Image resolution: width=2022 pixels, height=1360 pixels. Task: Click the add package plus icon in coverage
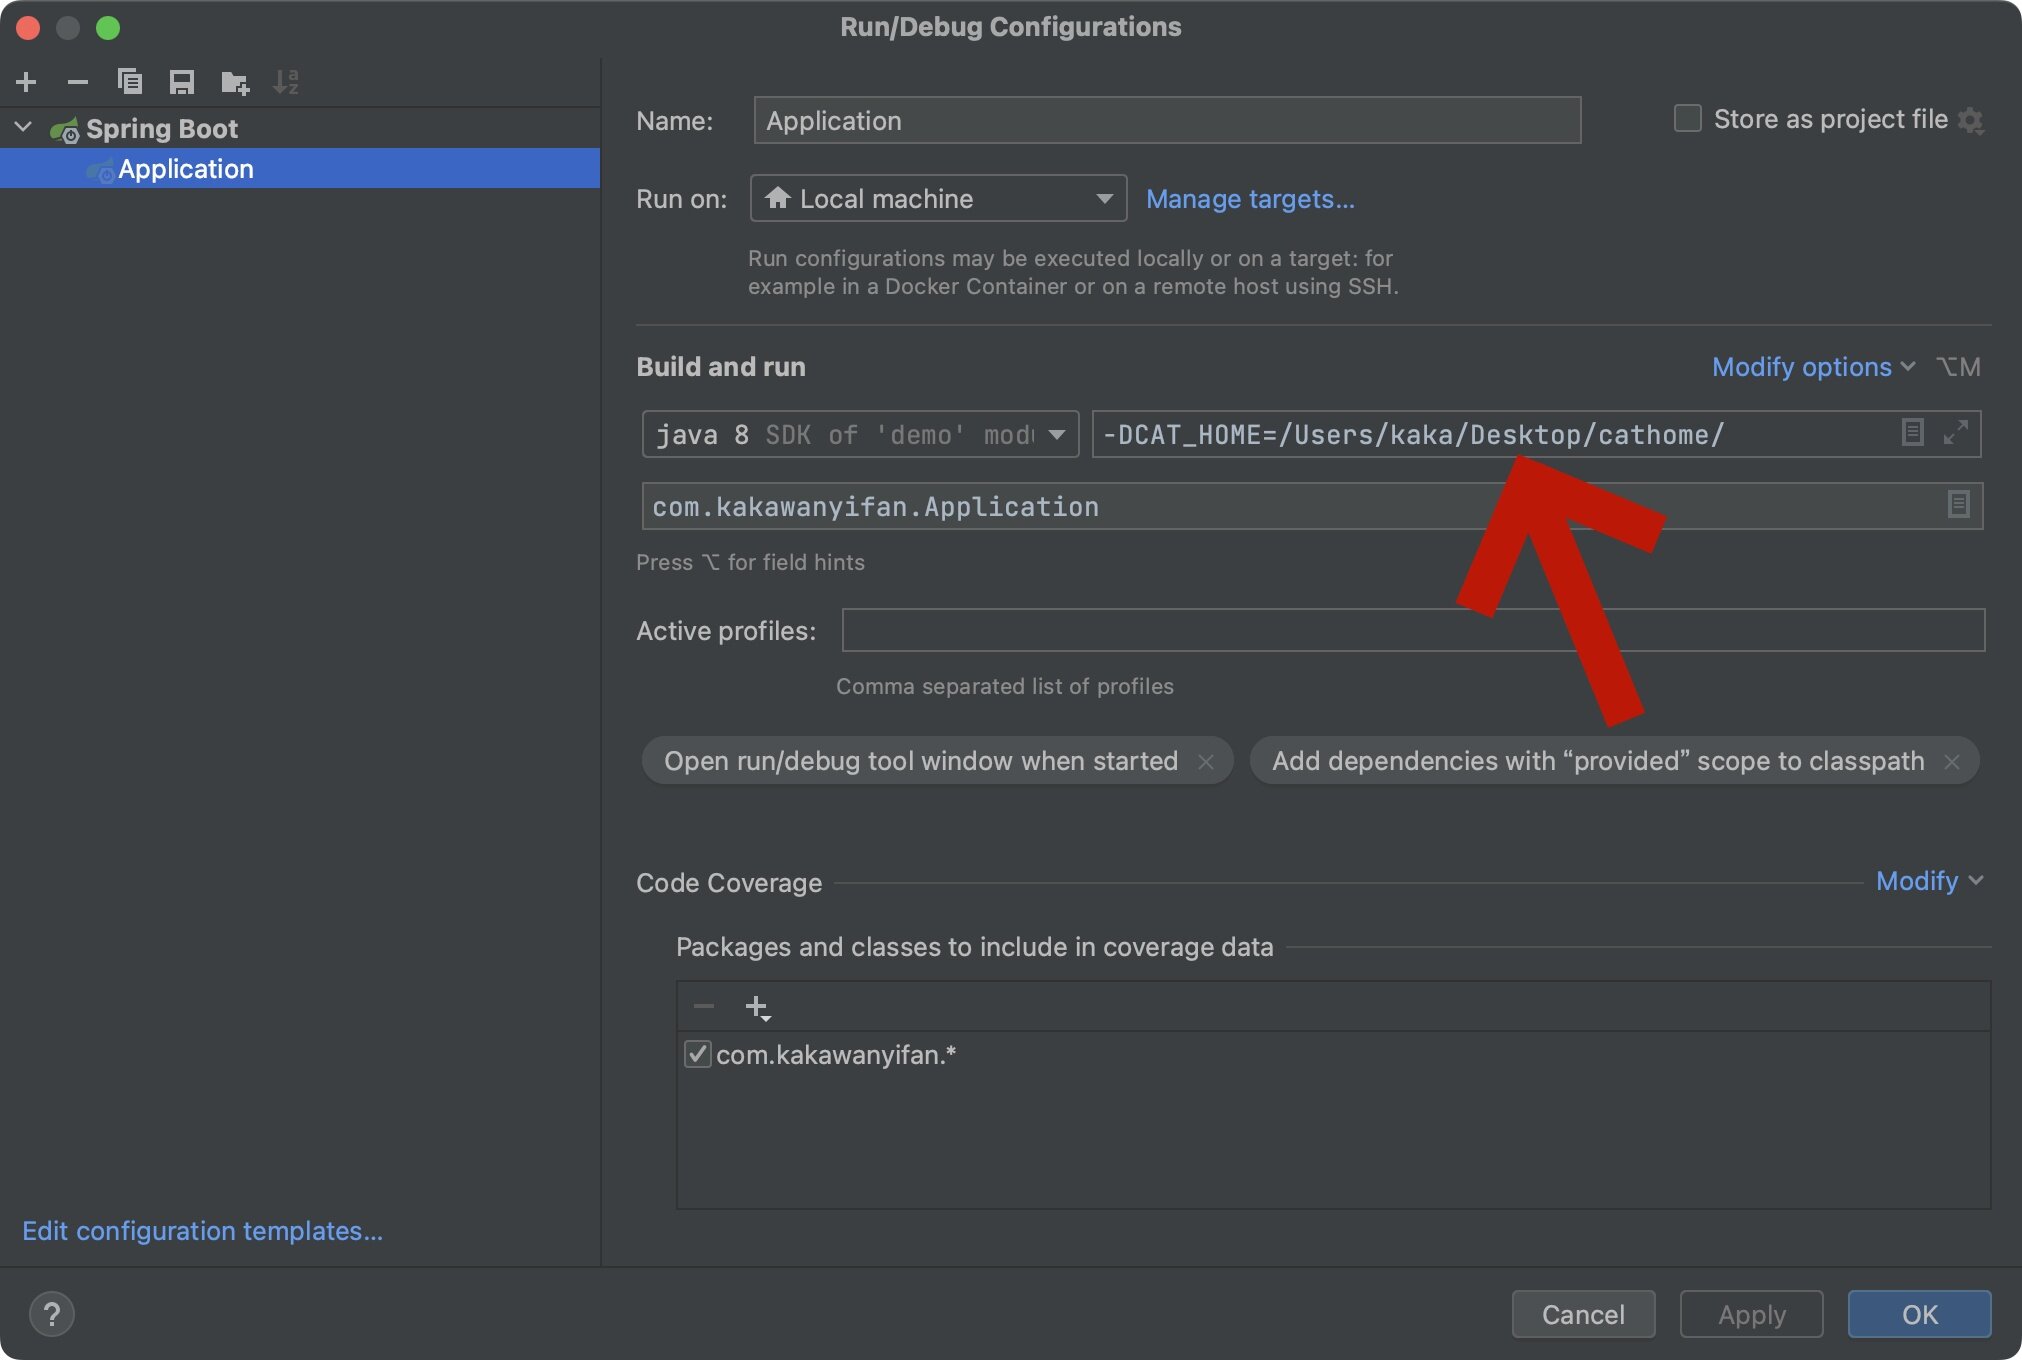pos(758,1007)
